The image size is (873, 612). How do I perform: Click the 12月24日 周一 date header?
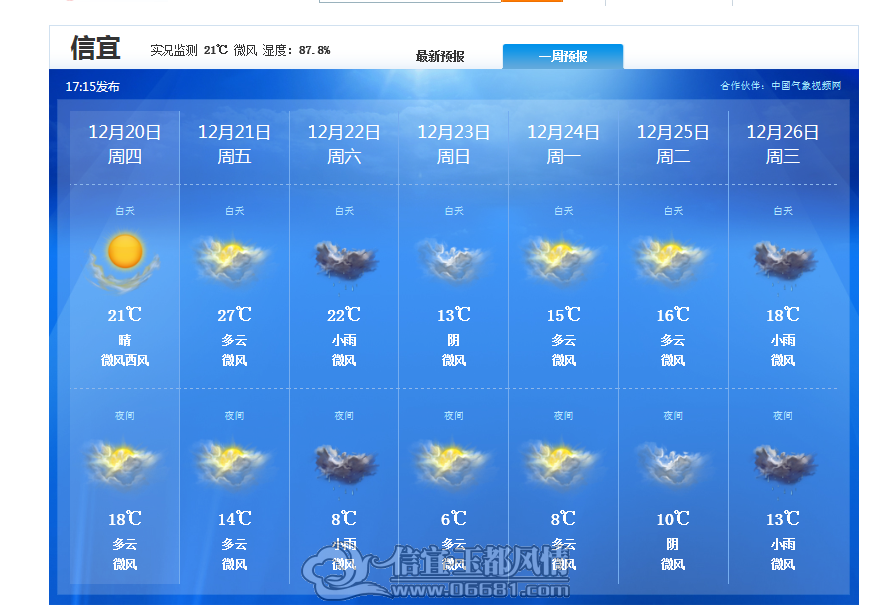coord(563,144)
